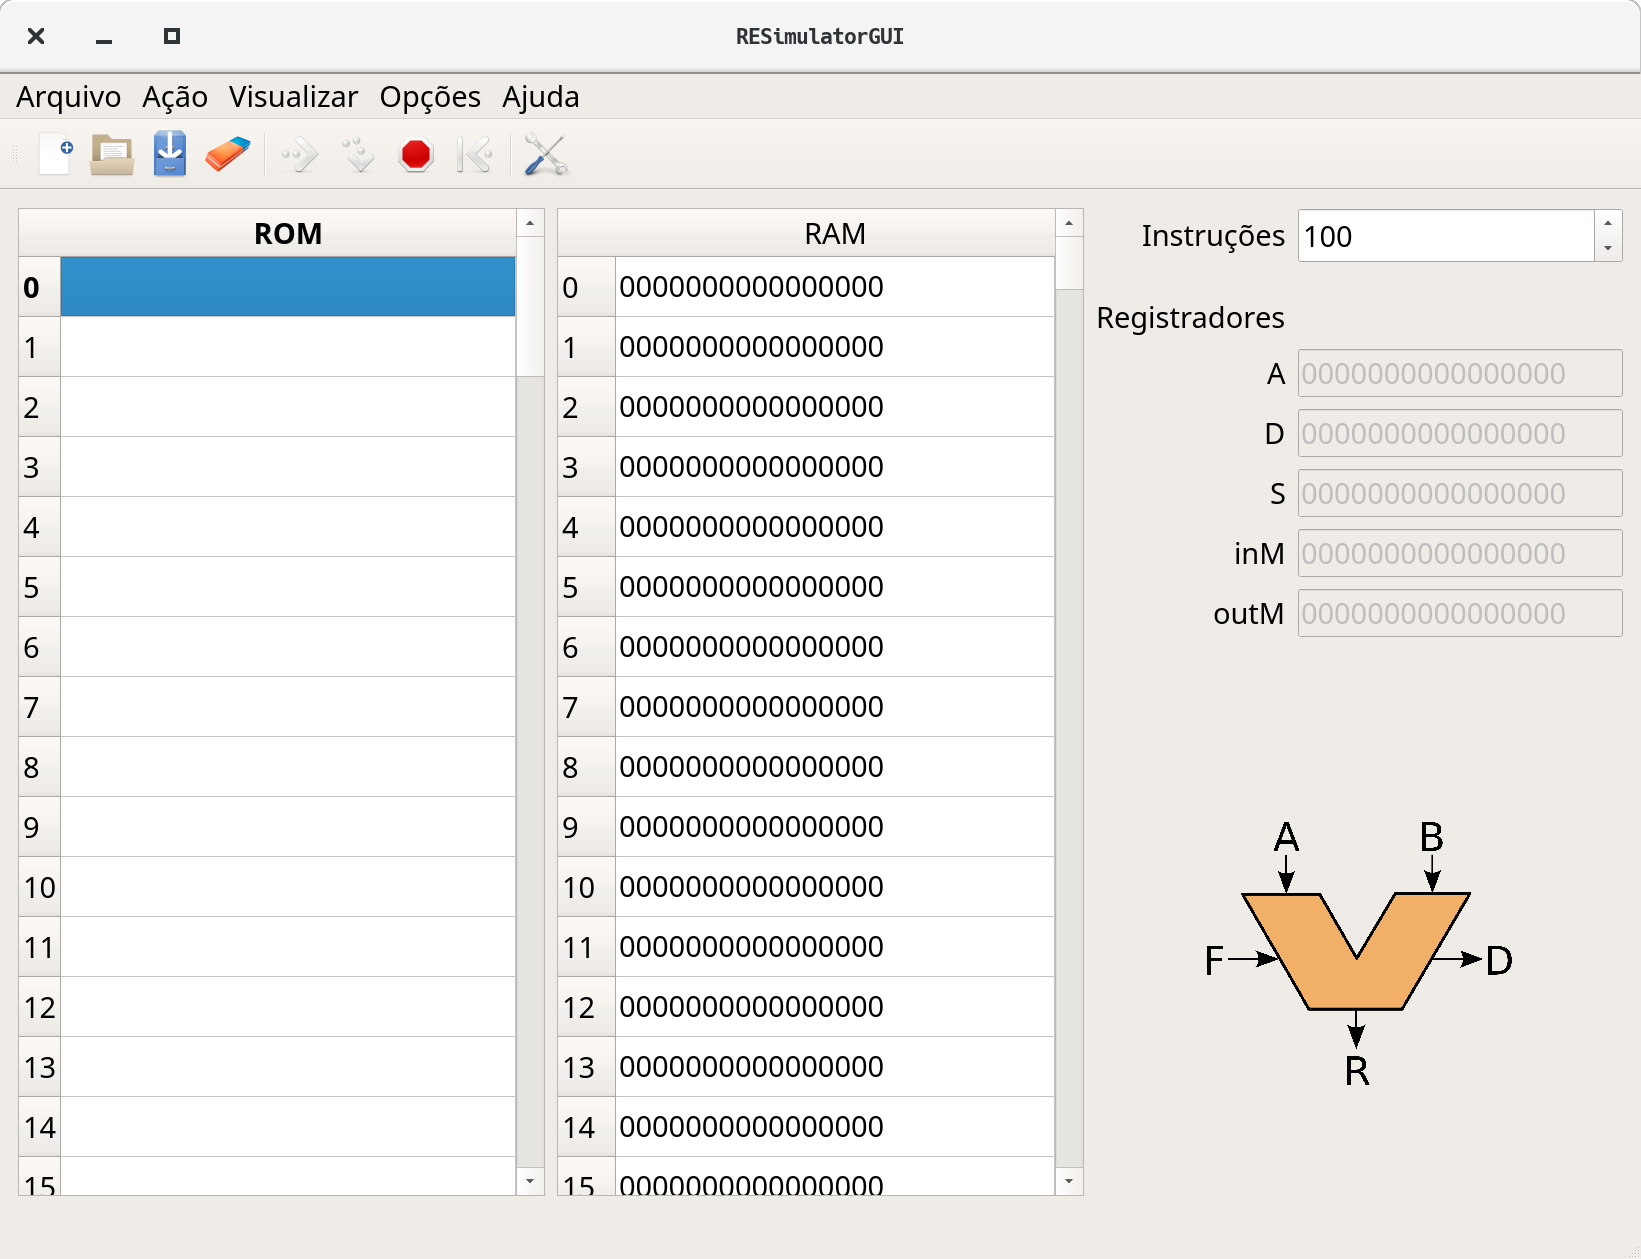This screenshot has width=1641, height=1259.
Task: Stop the simulation
Action: 416,154
